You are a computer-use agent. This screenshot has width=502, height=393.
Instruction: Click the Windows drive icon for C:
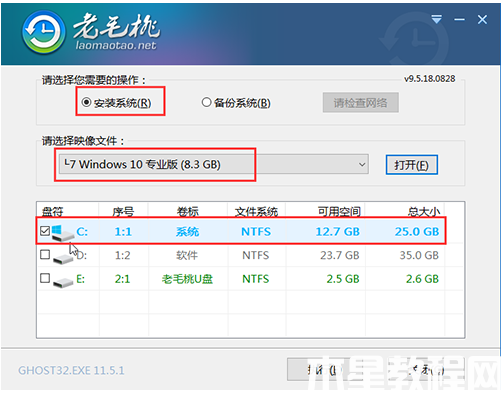pos(62,233)
